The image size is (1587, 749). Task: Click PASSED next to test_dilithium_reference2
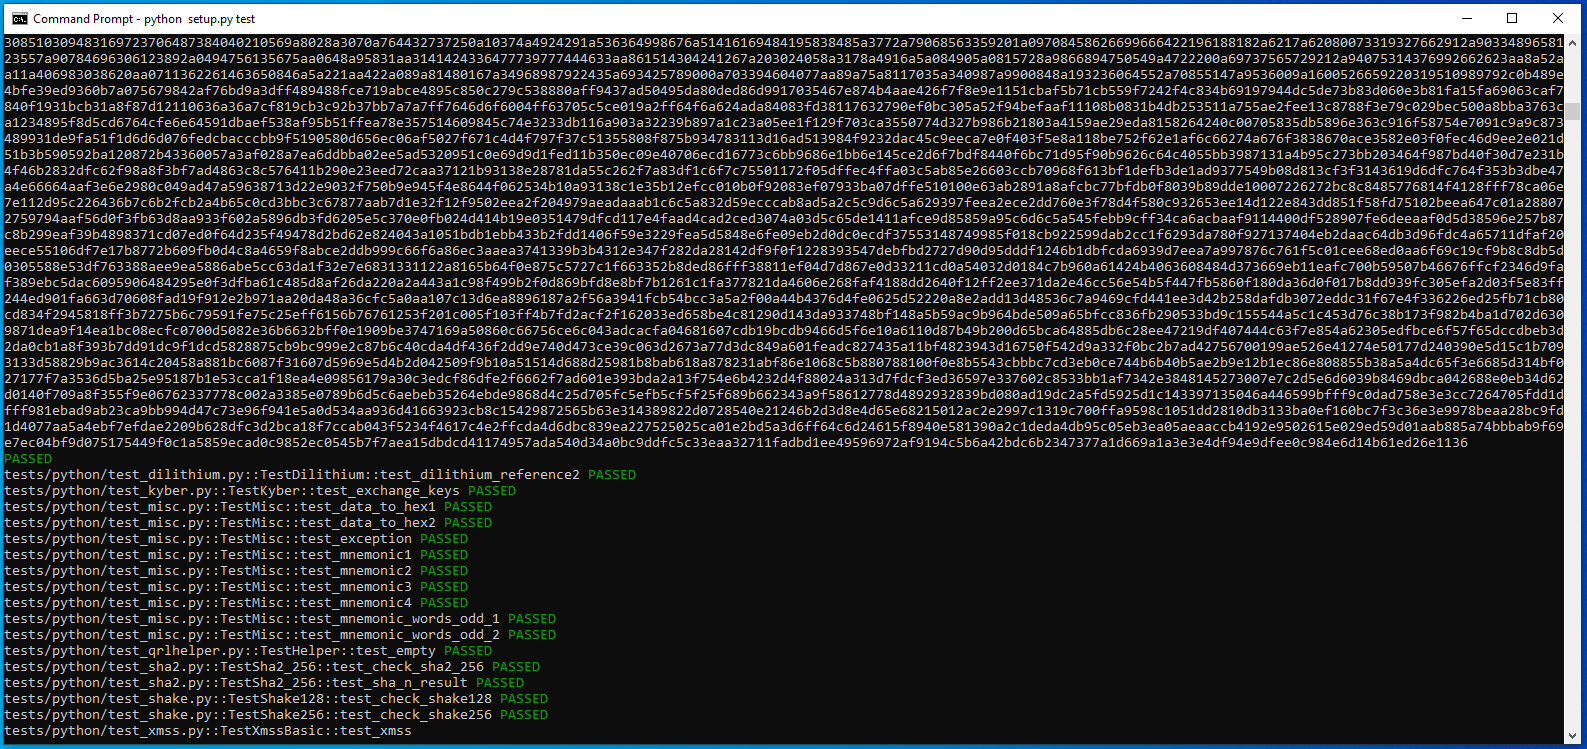click(612, 475)
